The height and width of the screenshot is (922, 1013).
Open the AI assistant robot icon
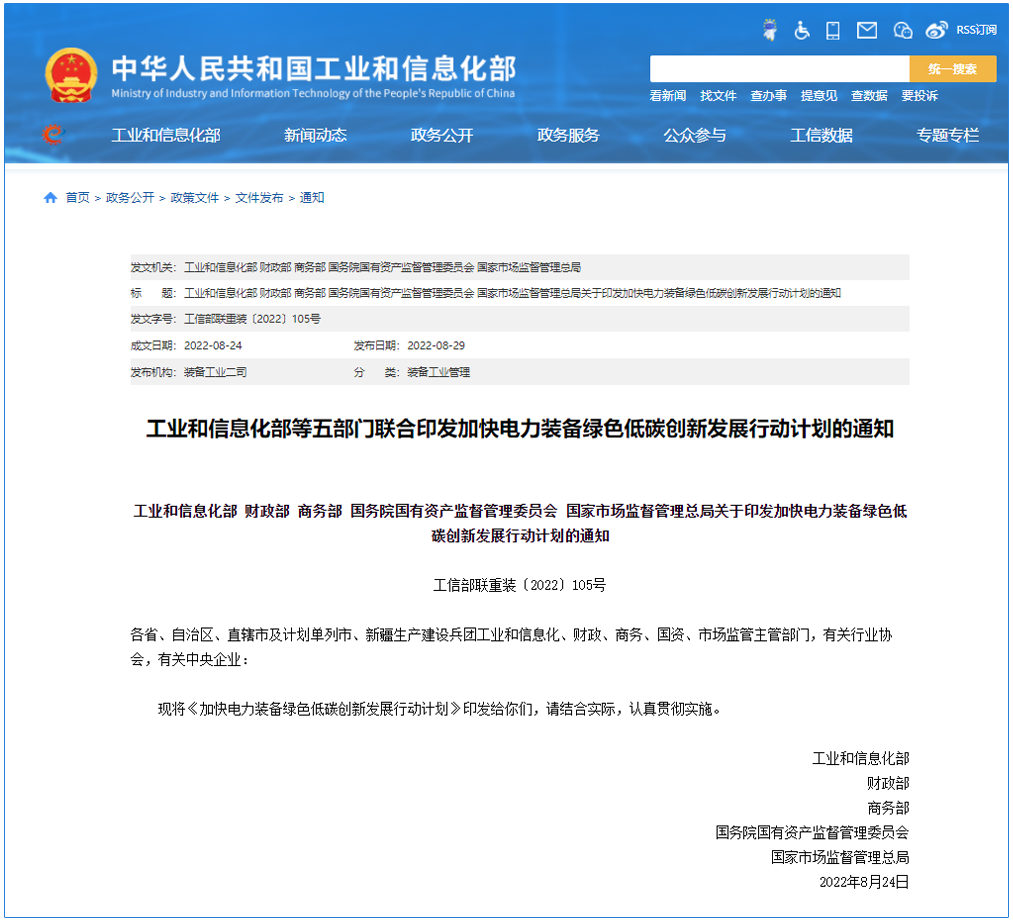pyautogui.click(x=770, y=30)
